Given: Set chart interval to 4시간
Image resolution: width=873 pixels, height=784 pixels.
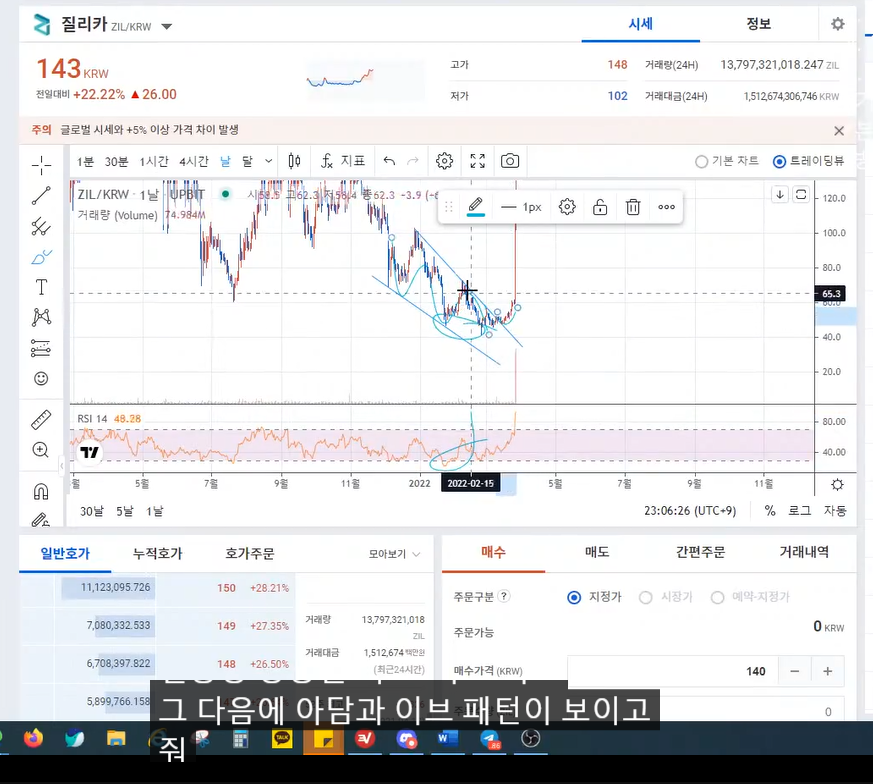Looking at the screenshot, I should [193, 161].
